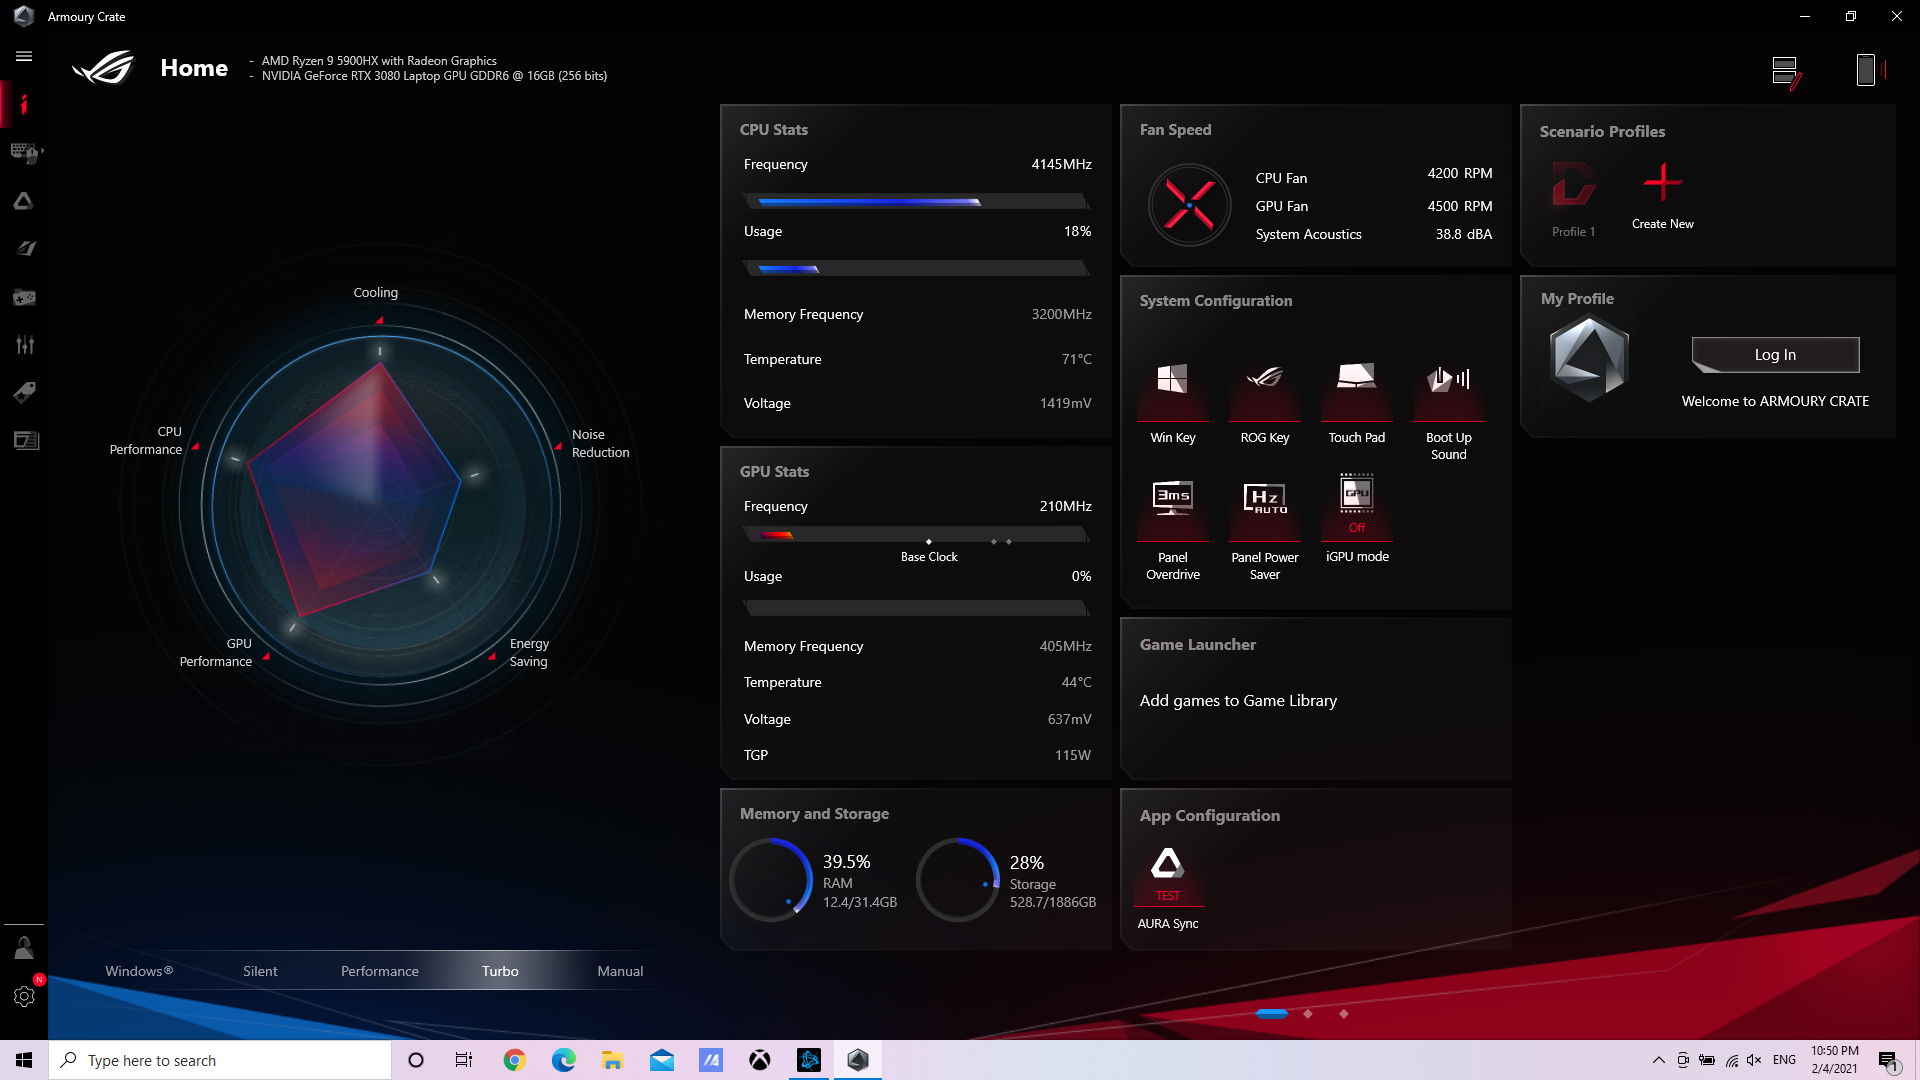This screenshot has height=1080, width=1920.
Task: Open the News icon in the sidebar
Action: (x=26, y=440)
